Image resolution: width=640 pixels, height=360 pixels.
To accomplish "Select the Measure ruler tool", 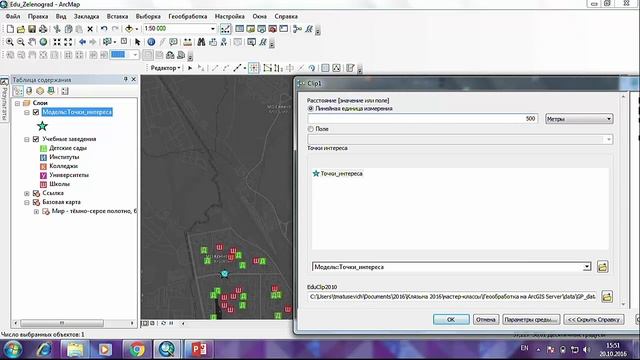I will [x=187, y=42].
